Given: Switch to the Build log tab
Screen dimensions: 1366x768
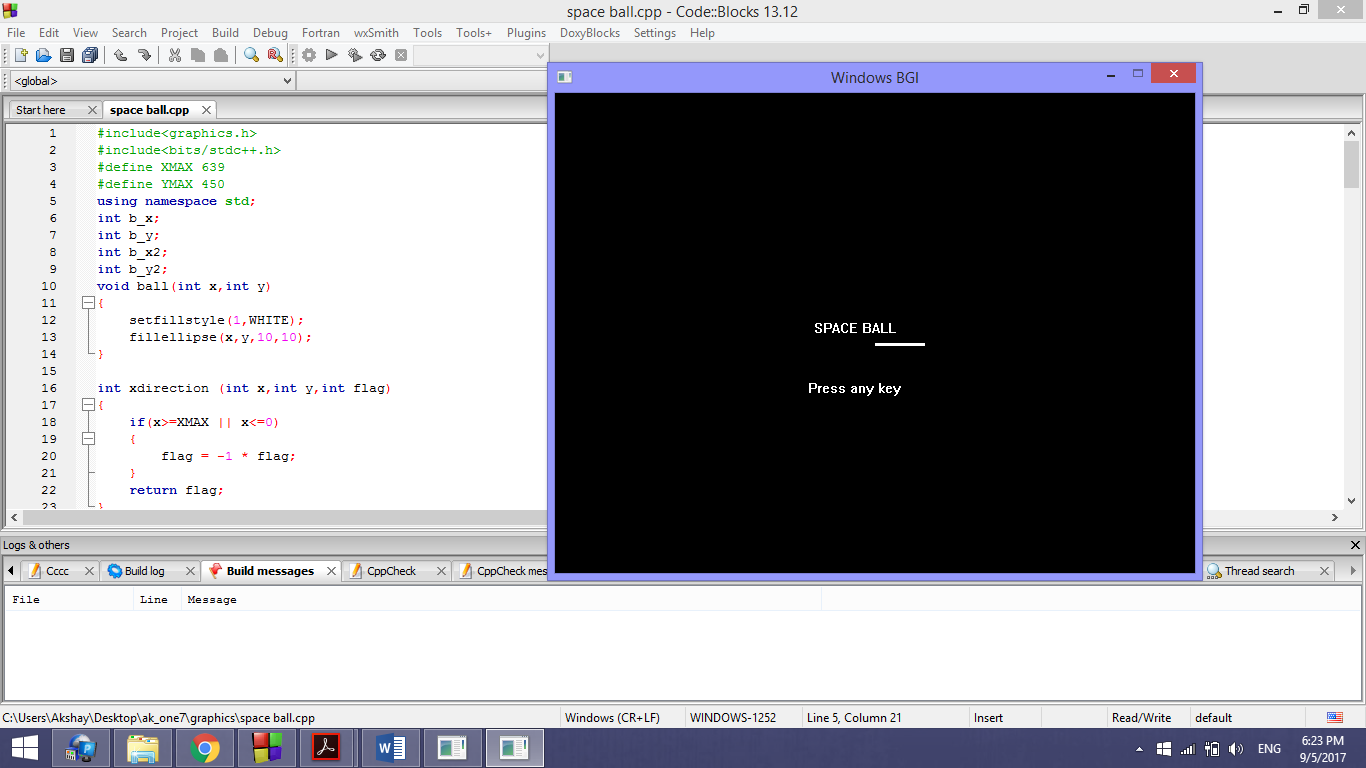Looking at the screenshot, I should [144, 571].
